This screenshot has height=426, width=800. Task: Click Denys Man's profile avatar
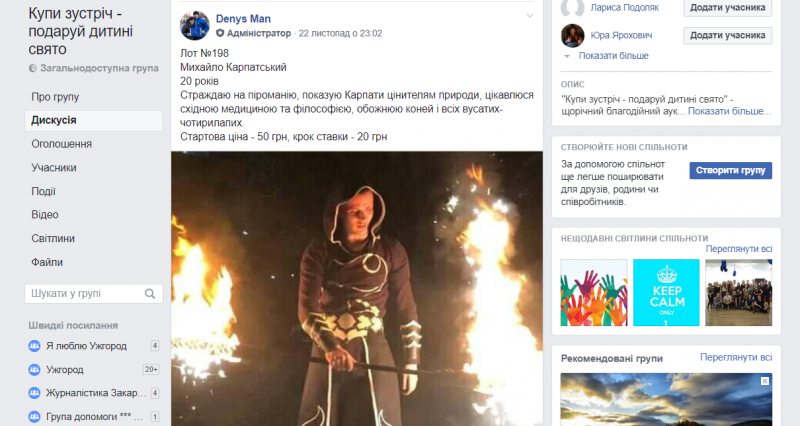pyautogui.click(x=195, y=26)
